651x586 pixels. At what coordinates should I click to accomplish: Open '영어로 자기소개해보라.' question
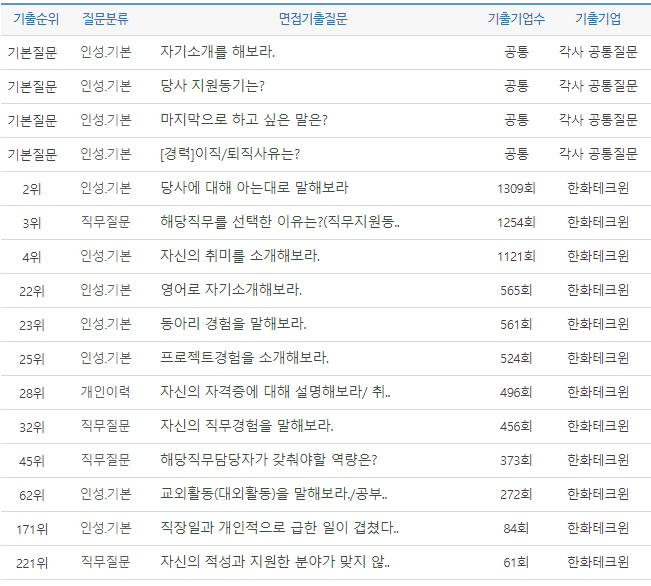tap(231, 290)
